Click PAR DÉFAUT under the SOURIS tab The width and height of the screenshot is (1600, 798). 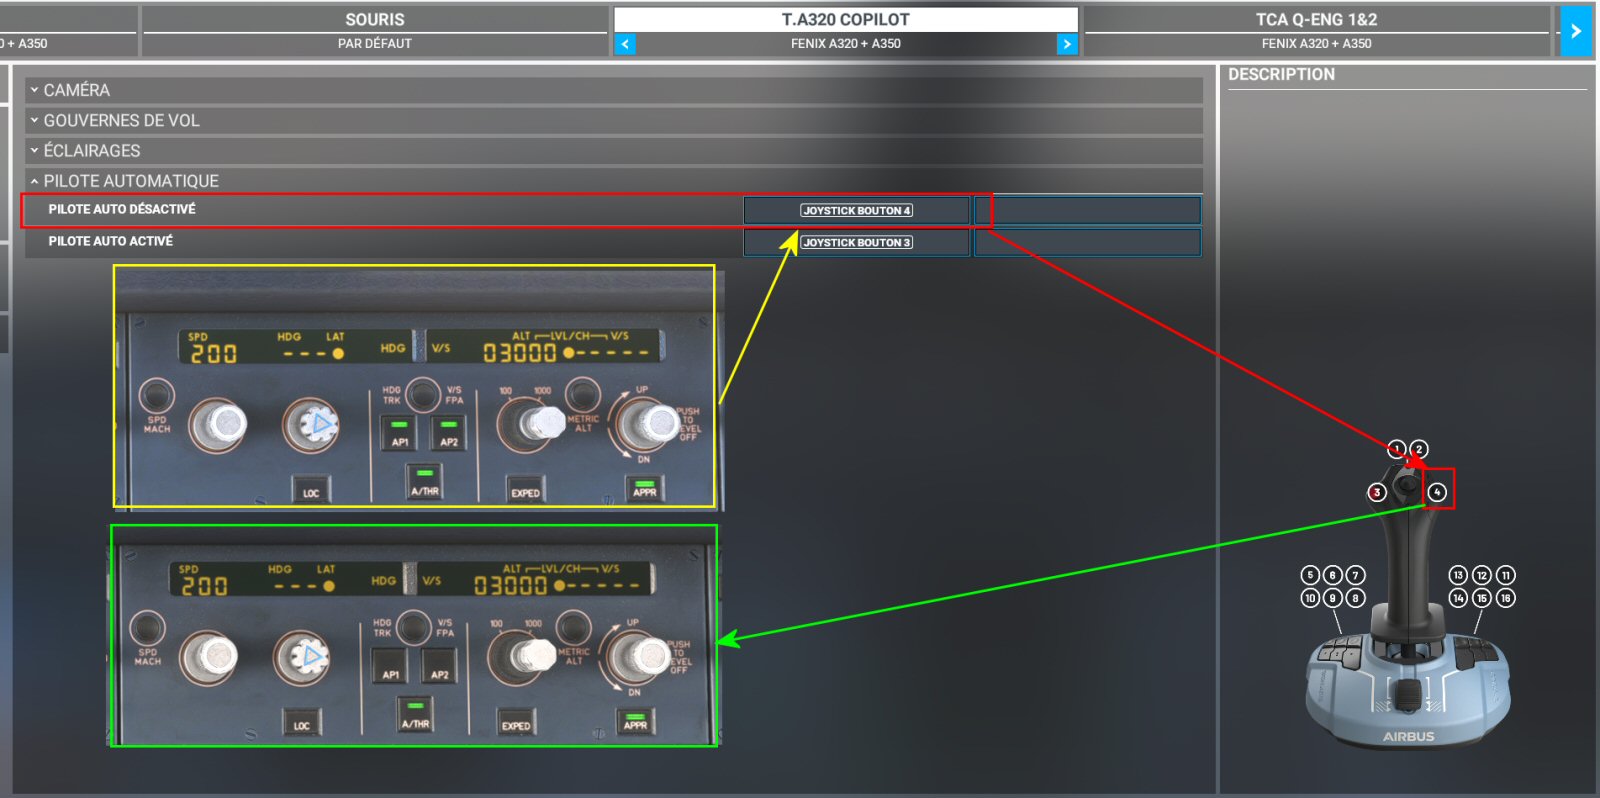(375, 44)
